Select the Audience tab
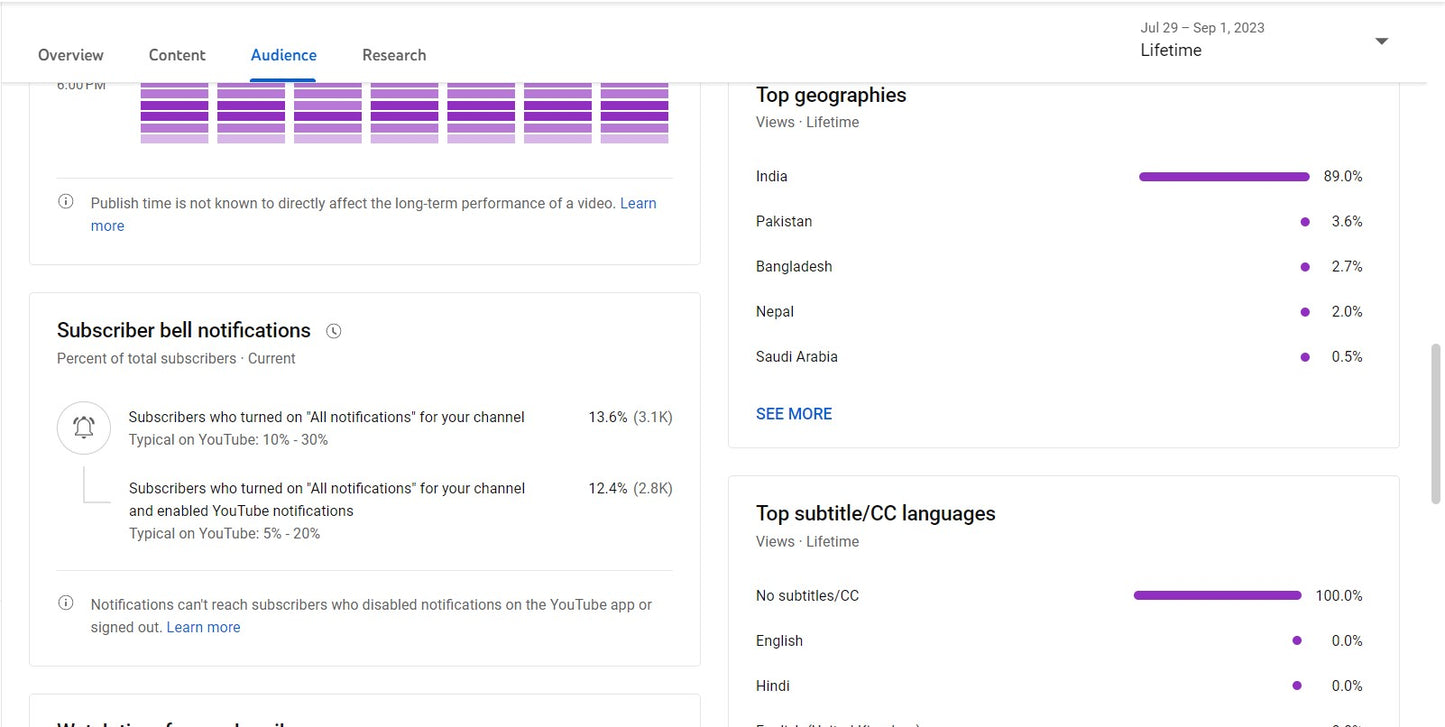Screen dimensions: 1445x727 click(x=284, y=55)
